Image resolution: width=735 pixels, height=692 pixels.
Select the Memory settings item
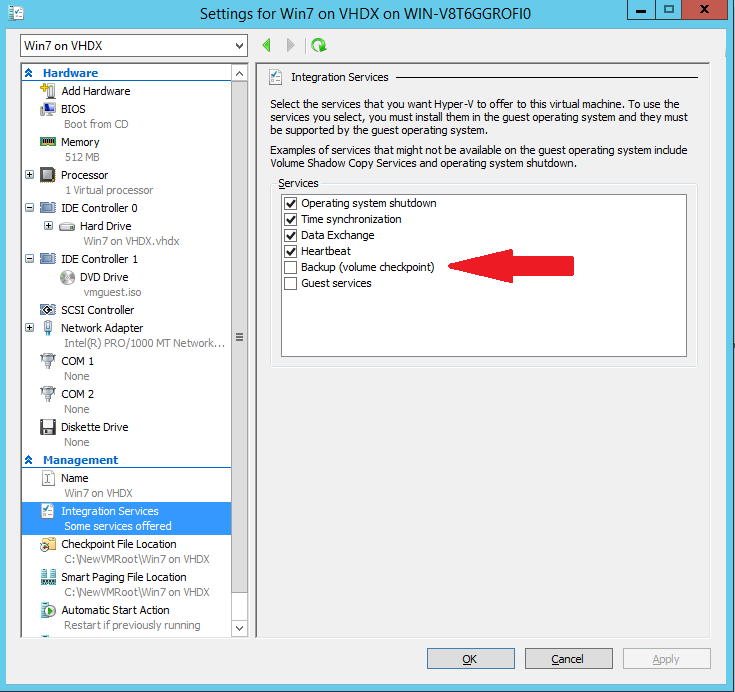coord(80,142)
